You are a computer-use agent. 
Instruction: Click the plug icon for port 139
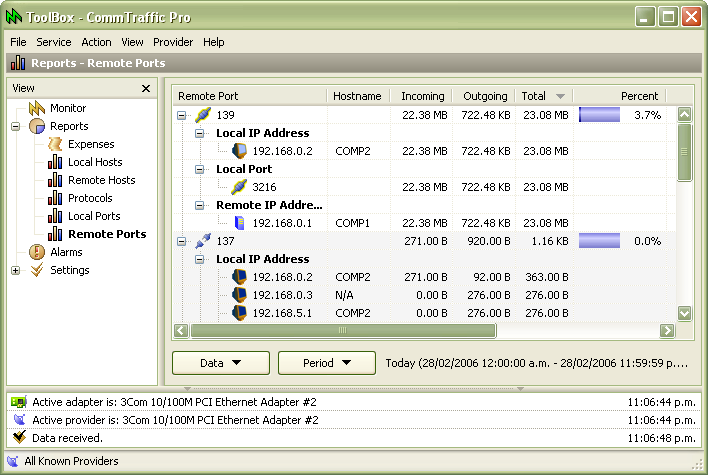point(203,115)
